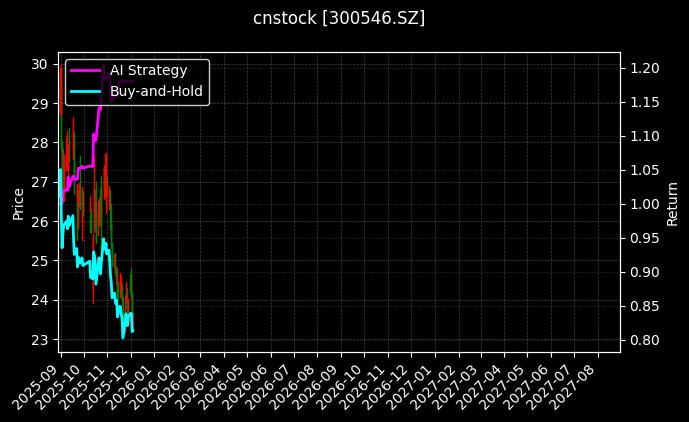Click the cyan line swatch in legend

click(85, 91)
